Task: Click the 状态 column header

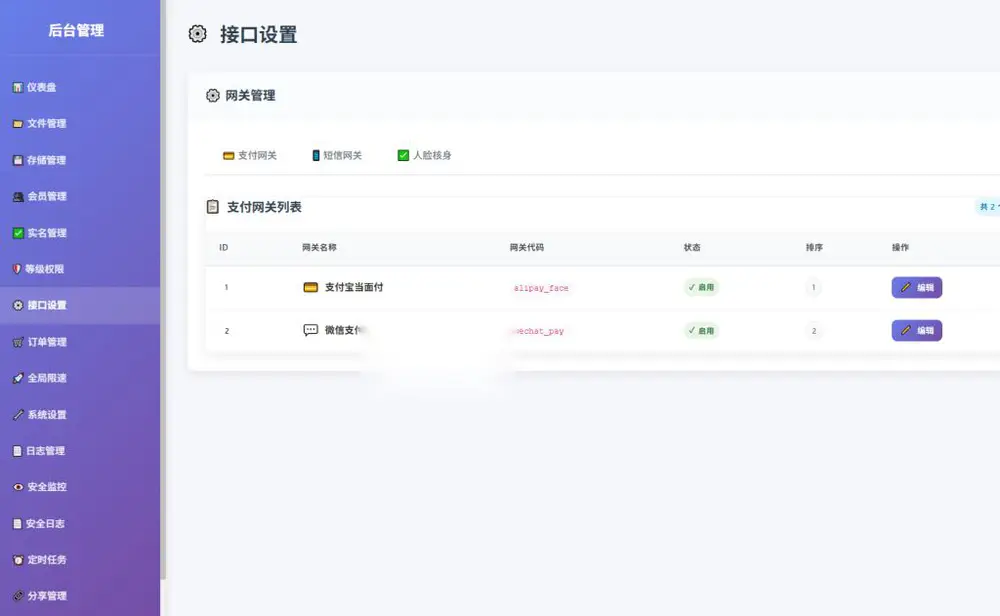Action: point(692,247)
